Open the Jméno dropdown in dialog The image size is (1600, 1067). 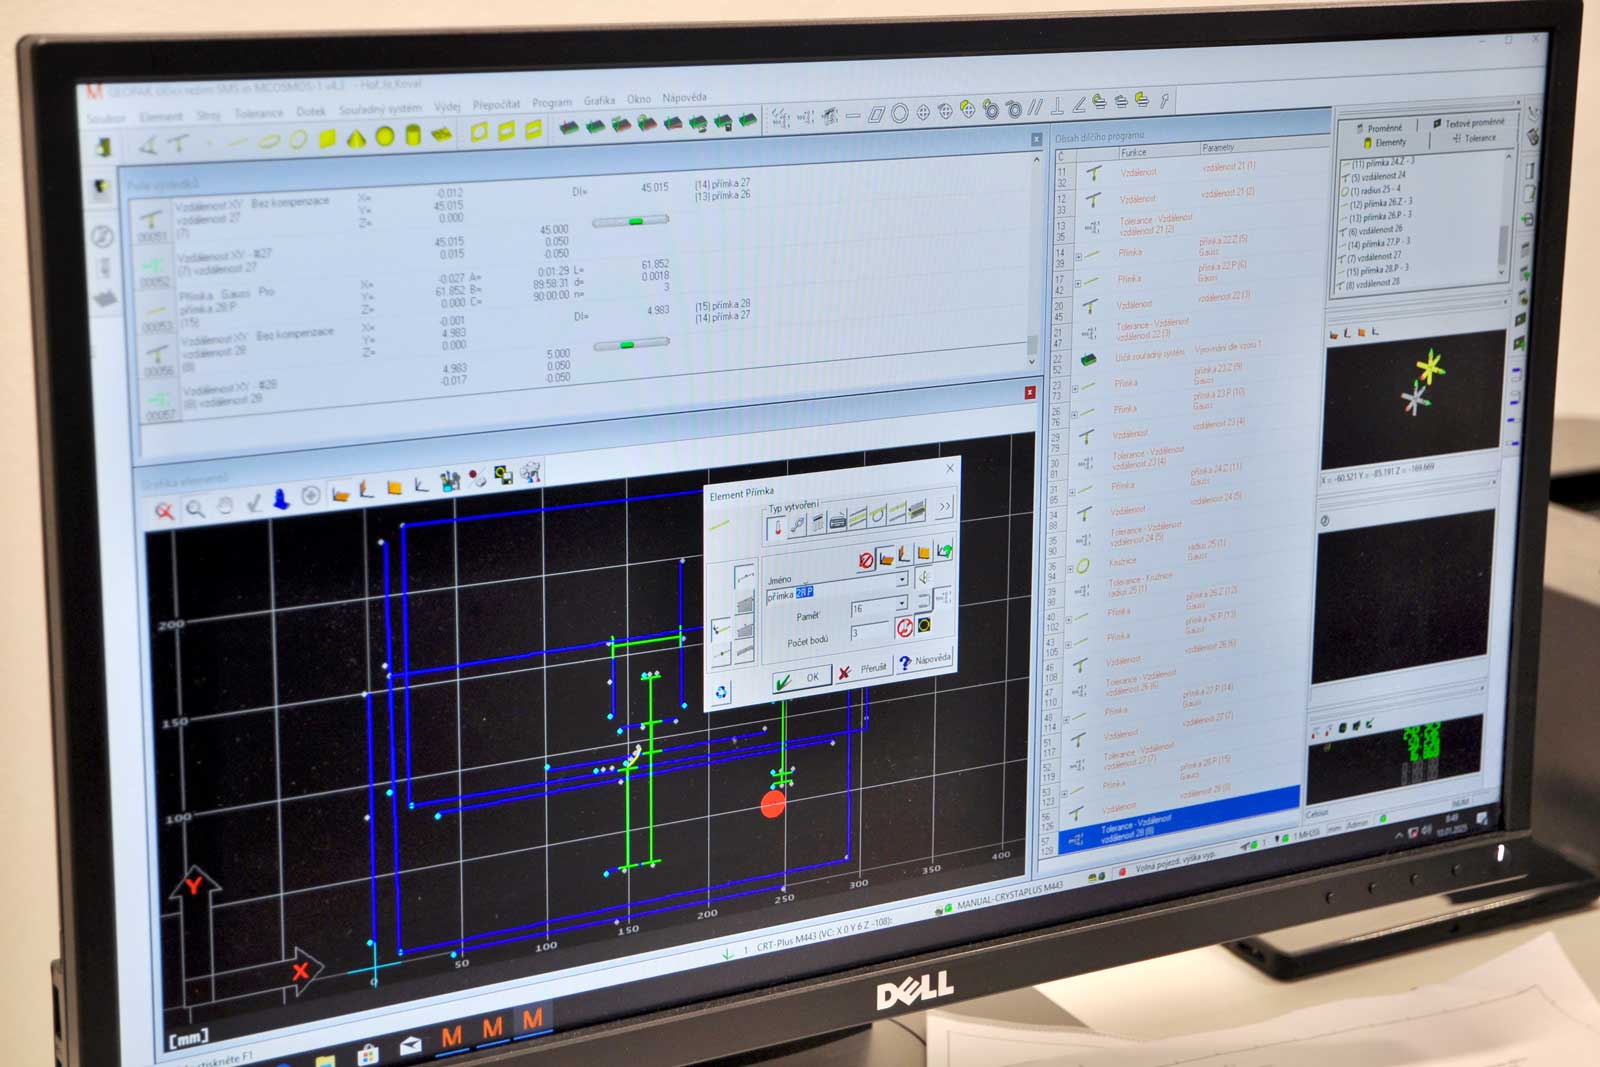901,579
